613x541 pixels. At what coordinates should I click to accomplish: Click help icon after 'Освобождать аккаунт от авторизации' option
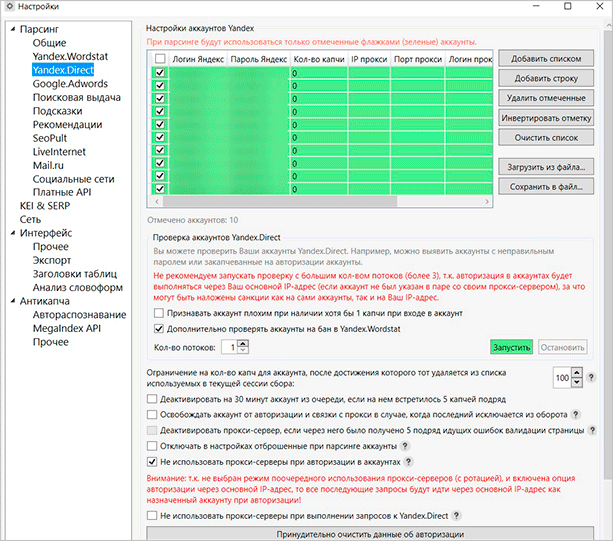577,413
